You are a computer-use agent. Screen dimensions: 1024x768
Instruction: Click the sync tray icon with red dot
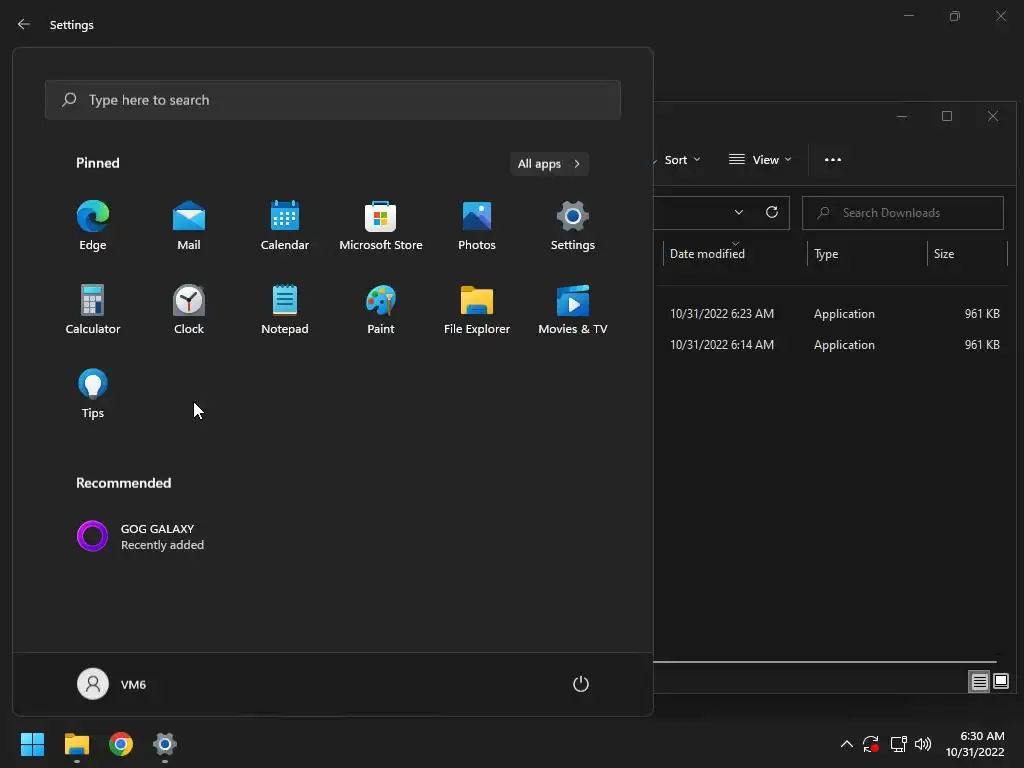click(x=871, y=744)
